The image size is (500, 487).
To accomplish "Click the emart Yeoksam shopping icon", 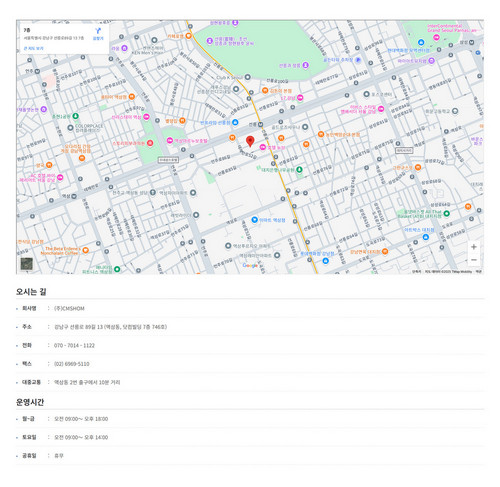I will (x=255, y=220).
